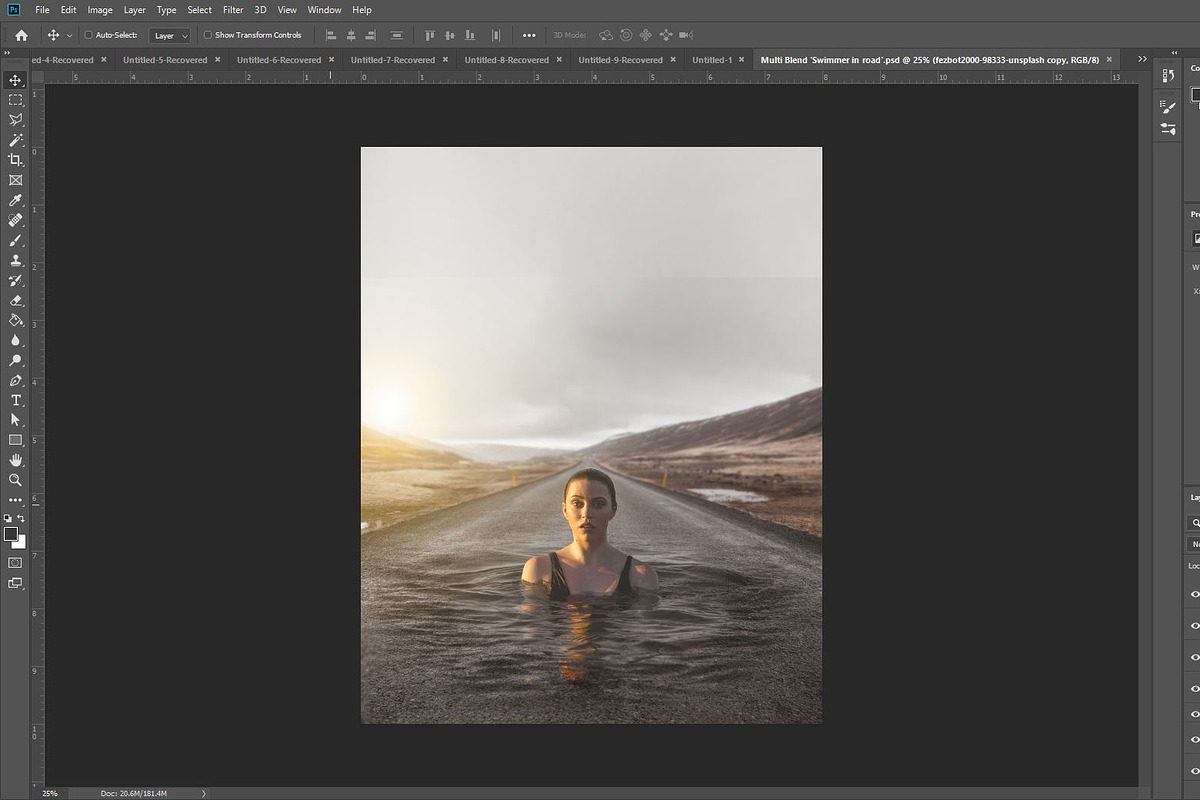Show hidden document tabs overflow arrows
This screenshot has width=1200, height=800.
pos(1143,59)
